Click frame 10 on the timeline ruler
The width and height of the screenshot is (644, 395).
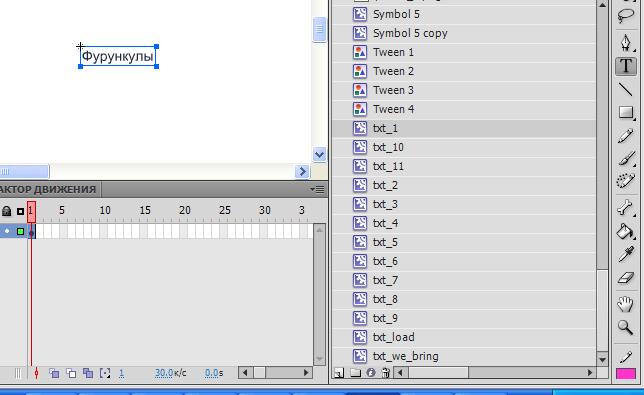tap(105, 211)
